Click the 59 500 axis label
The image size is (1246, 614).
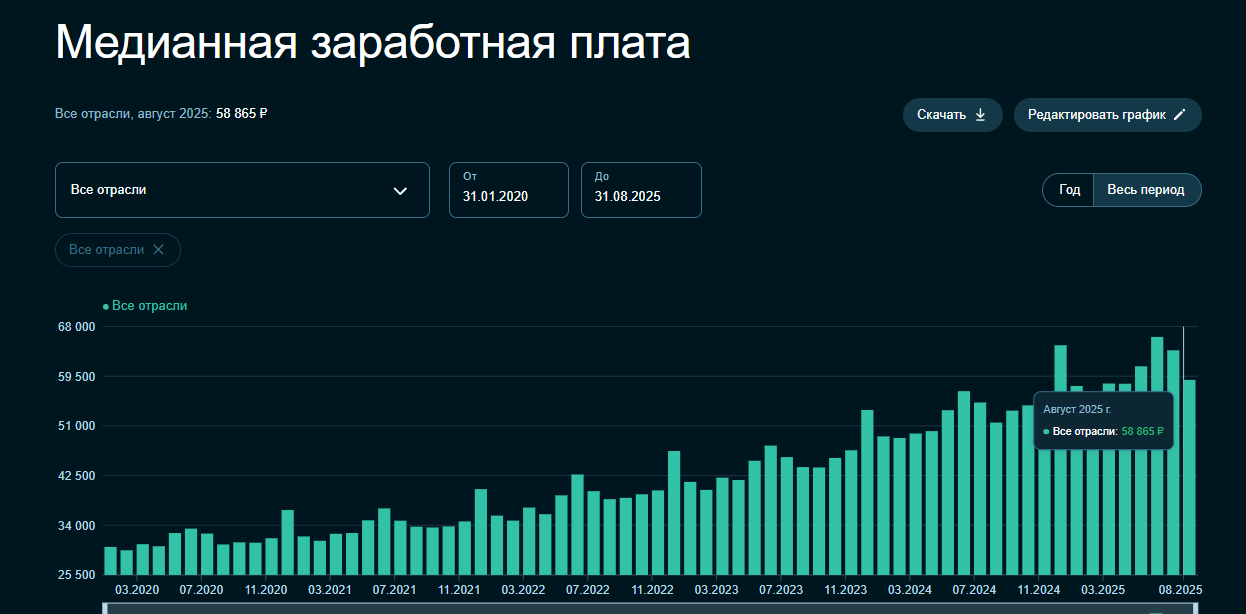tap(75, 377)
